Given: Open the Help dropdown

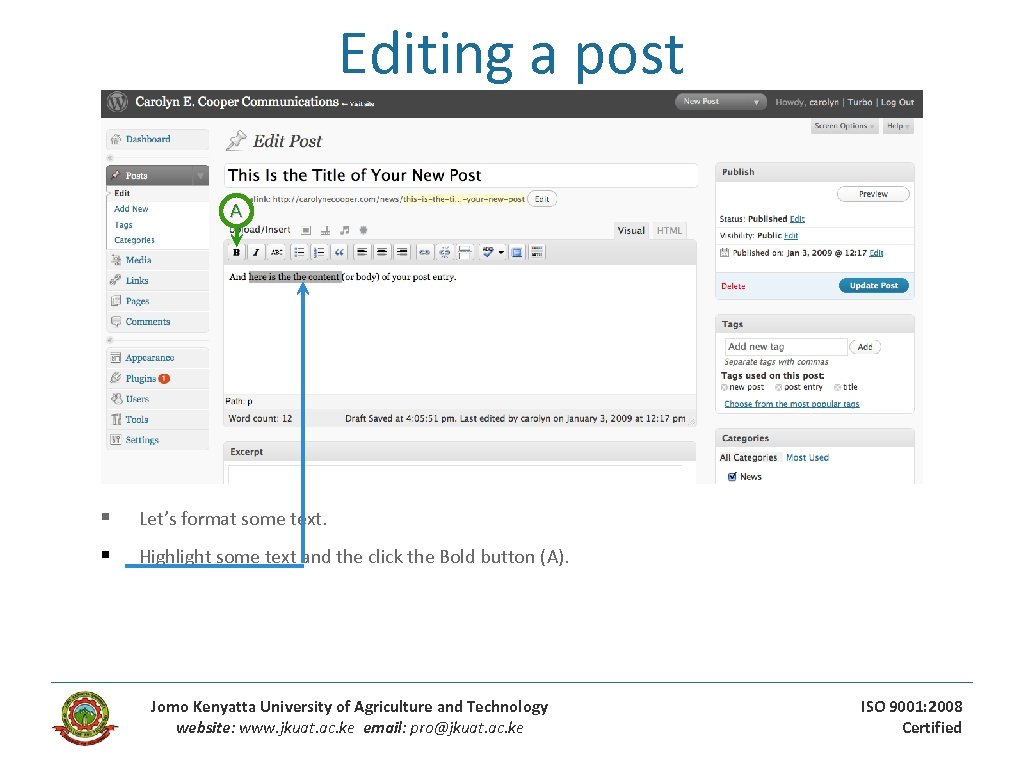Looking at the screenshot, I should coord(897,125).
